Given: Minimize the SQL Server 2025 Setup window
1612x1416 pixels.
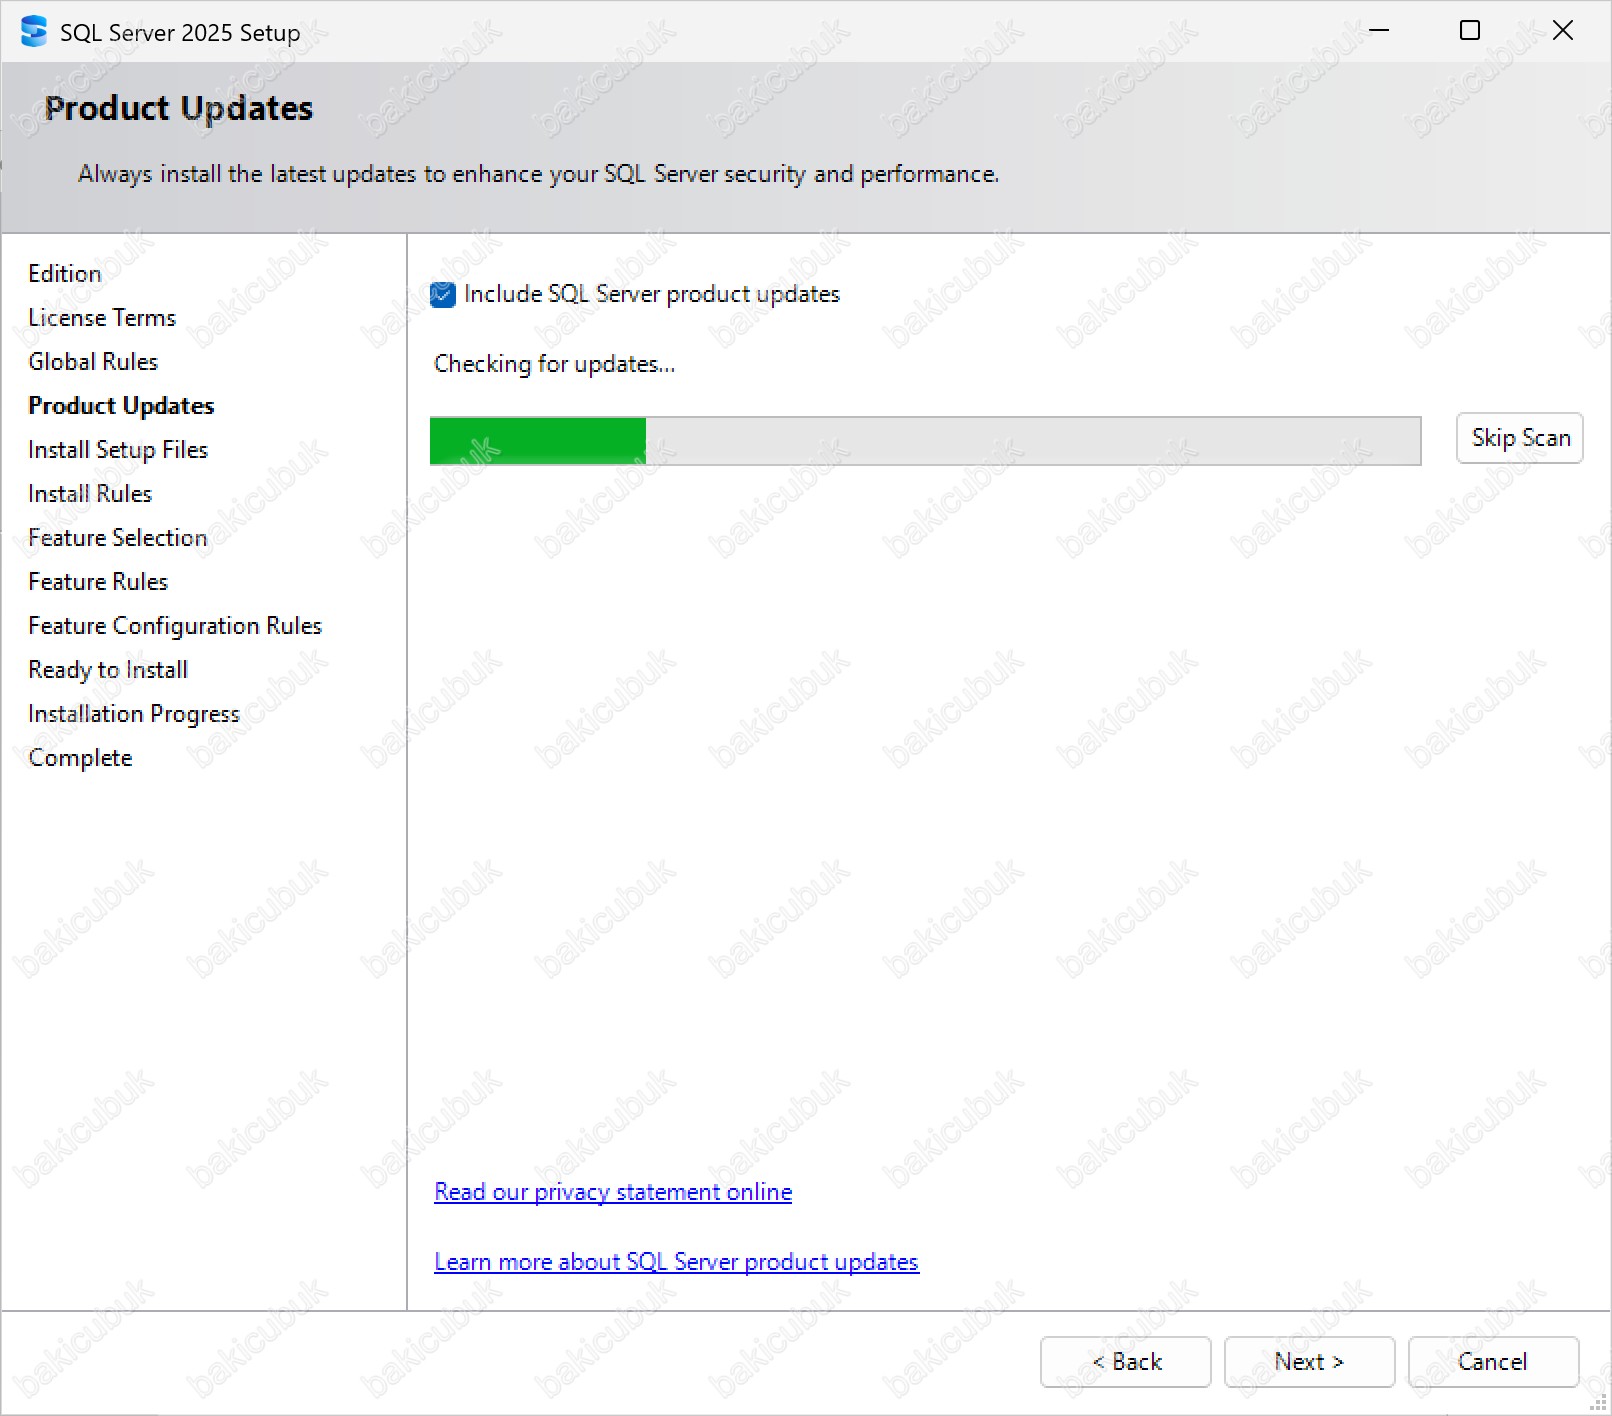Looking at the screenshot, I should pos(1379,31).
